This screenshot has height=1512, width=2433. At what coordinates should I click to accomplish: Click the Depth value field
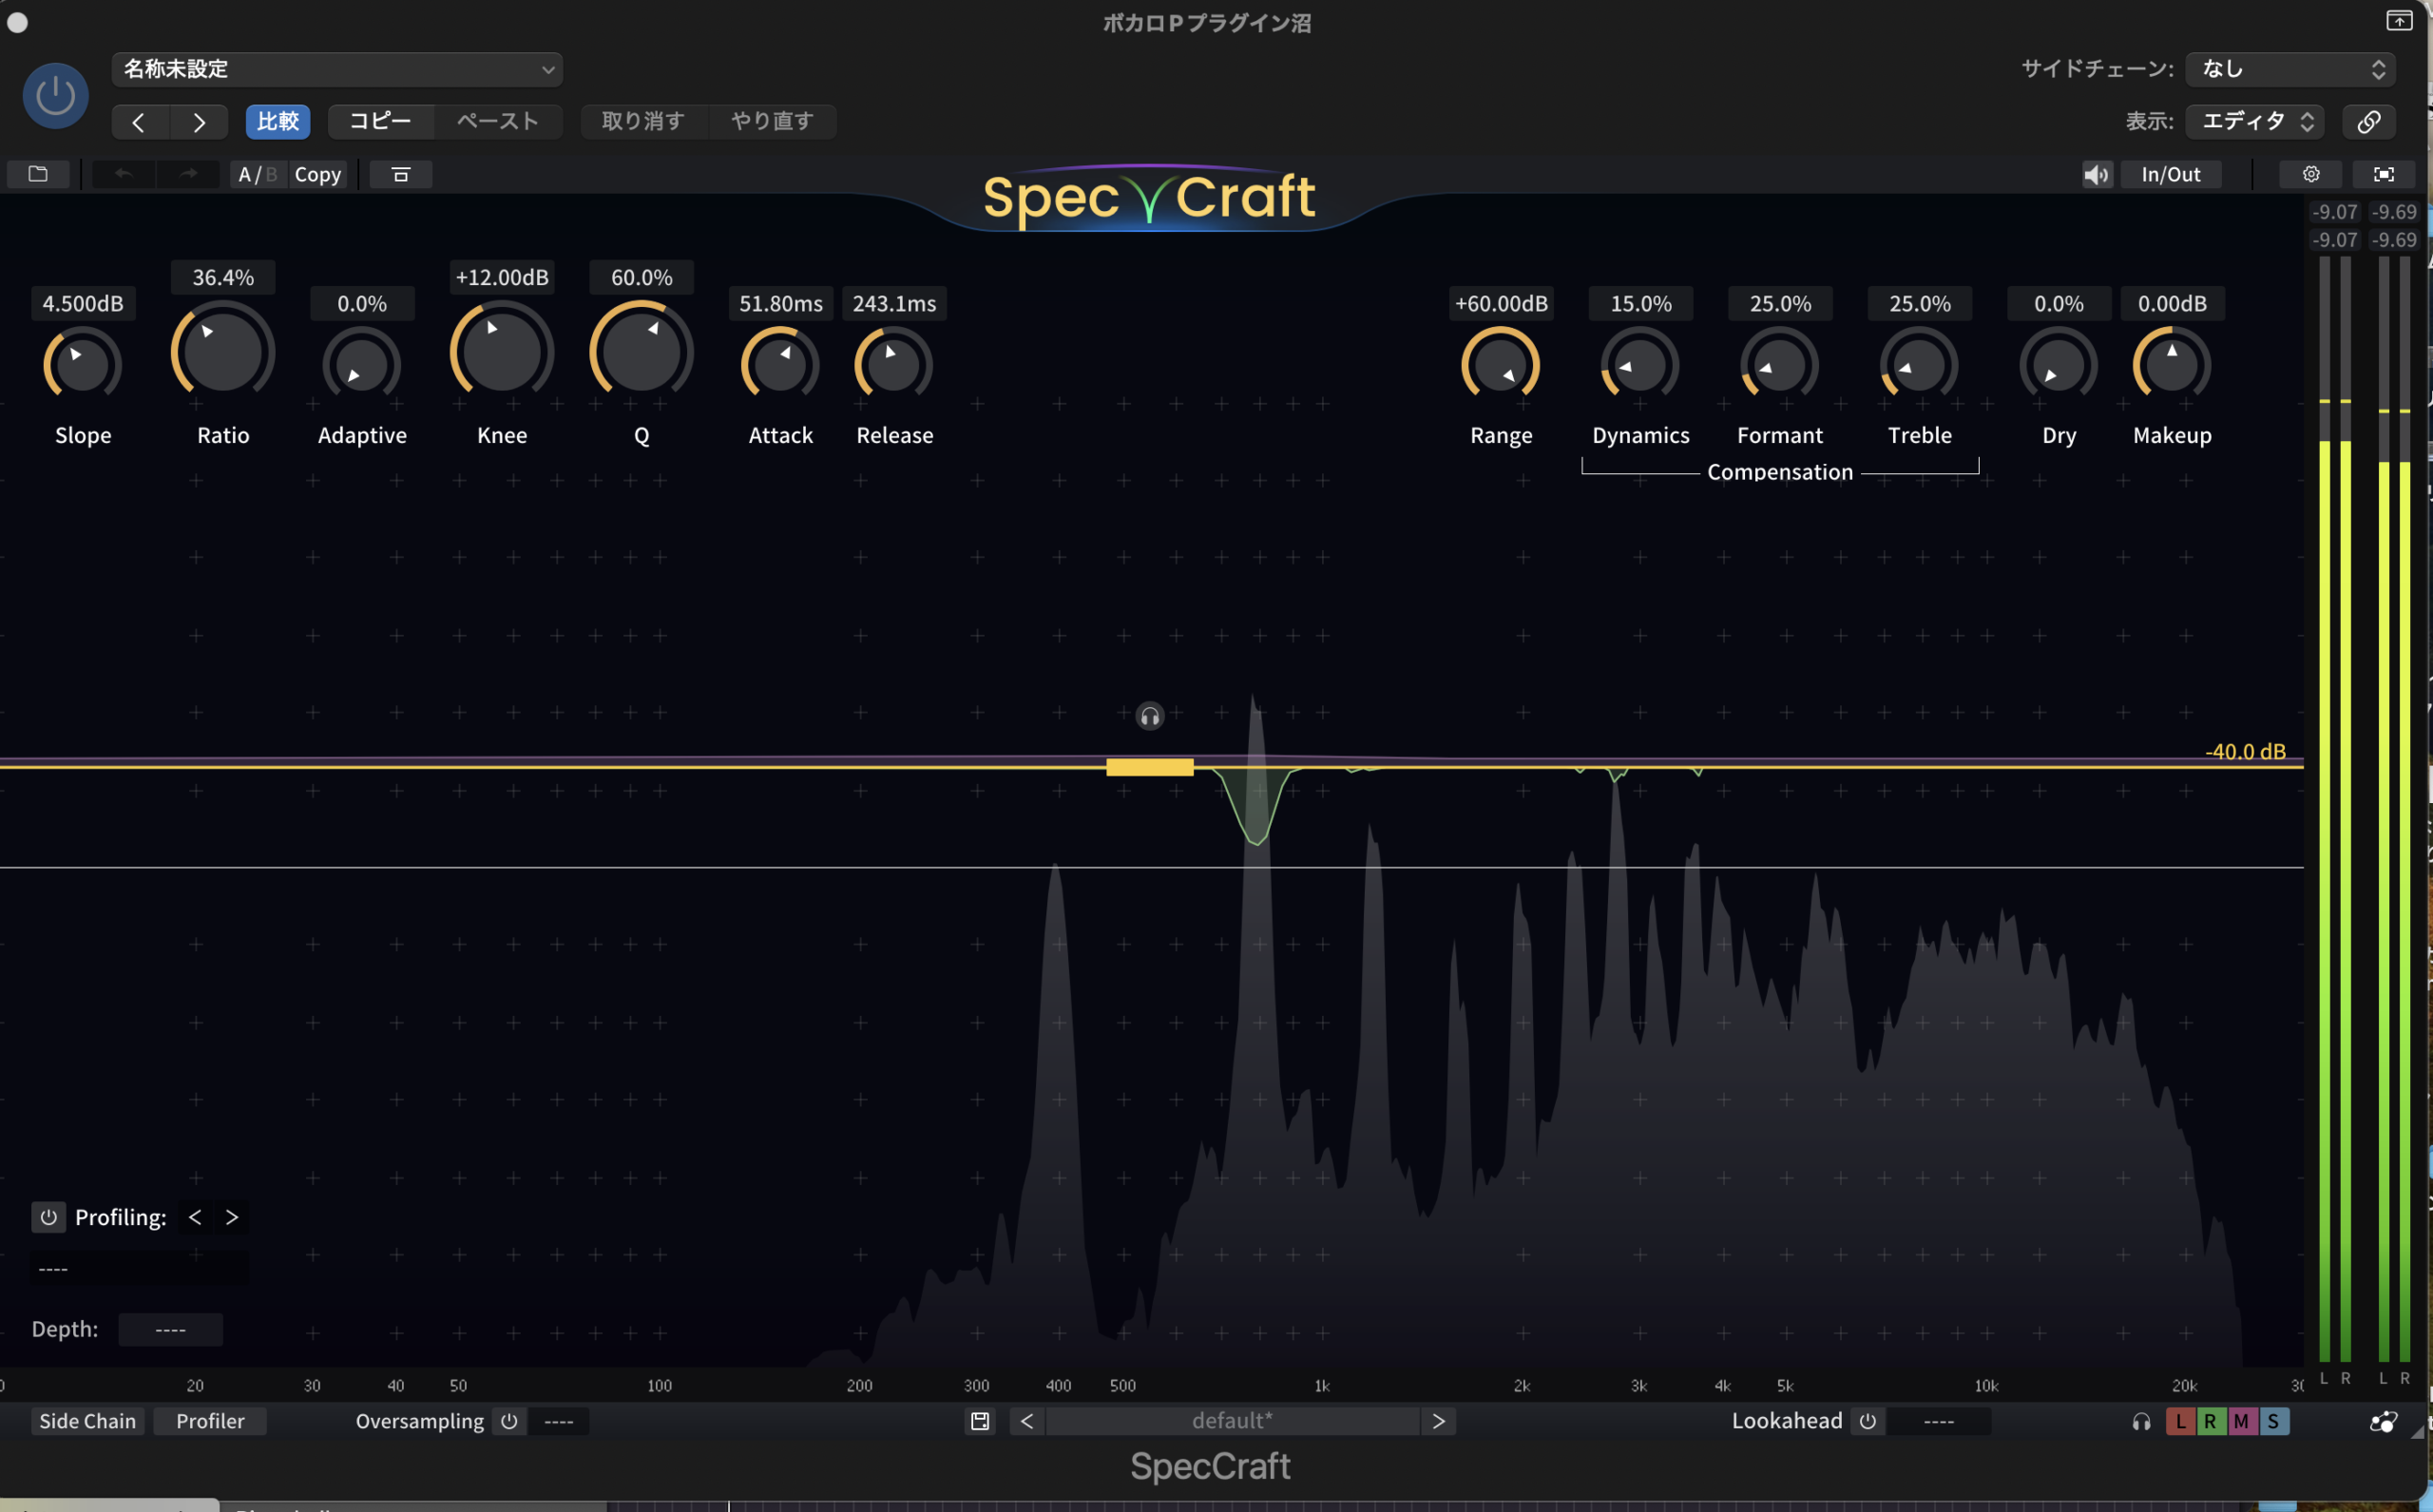170,1330
